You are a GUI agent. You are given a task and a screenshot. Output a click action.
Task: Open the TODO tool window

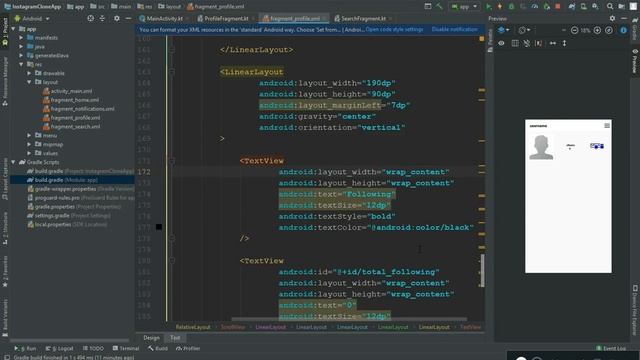[x=93, y=348]
